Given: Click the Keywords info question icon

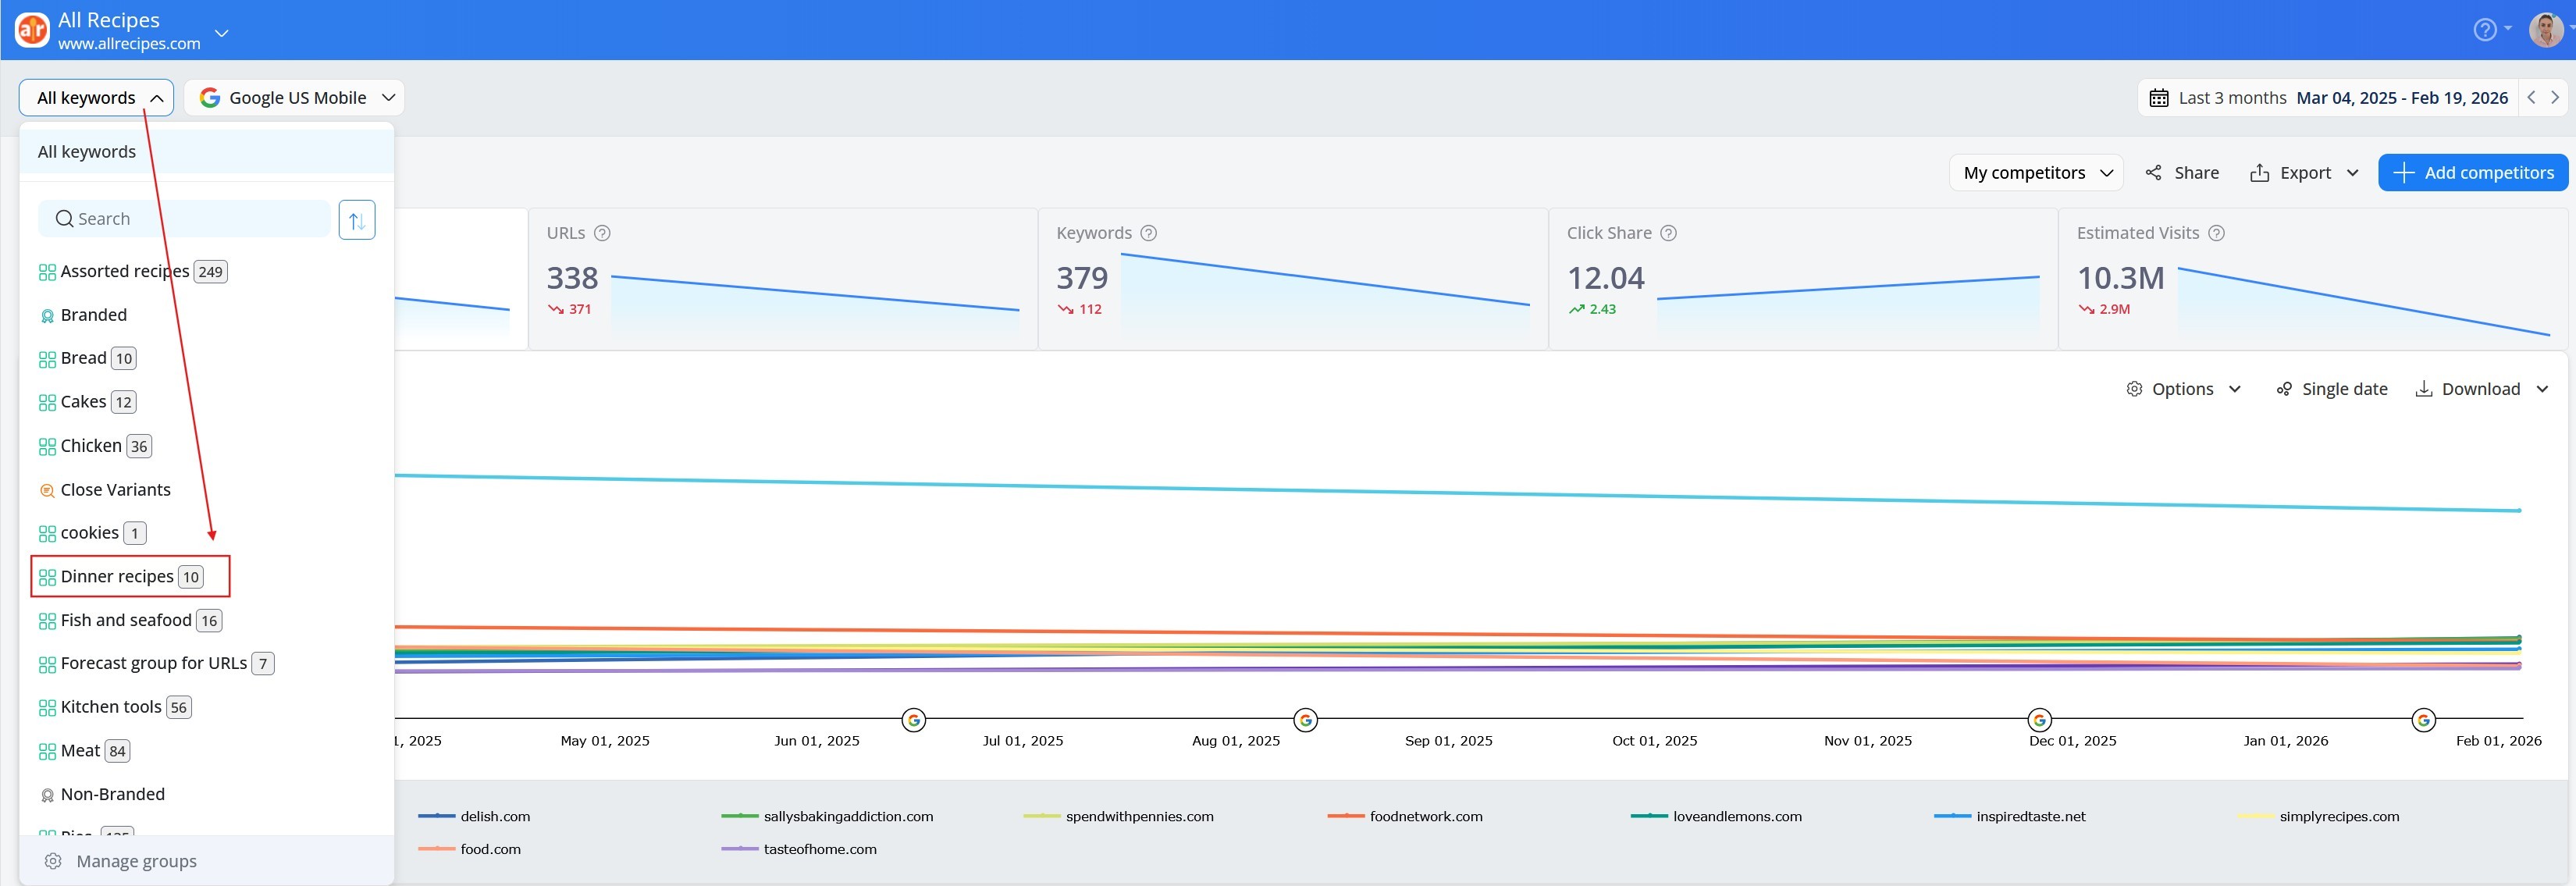Looking at the screenshot, I should pyautogui.click(x=1149, y=233).
